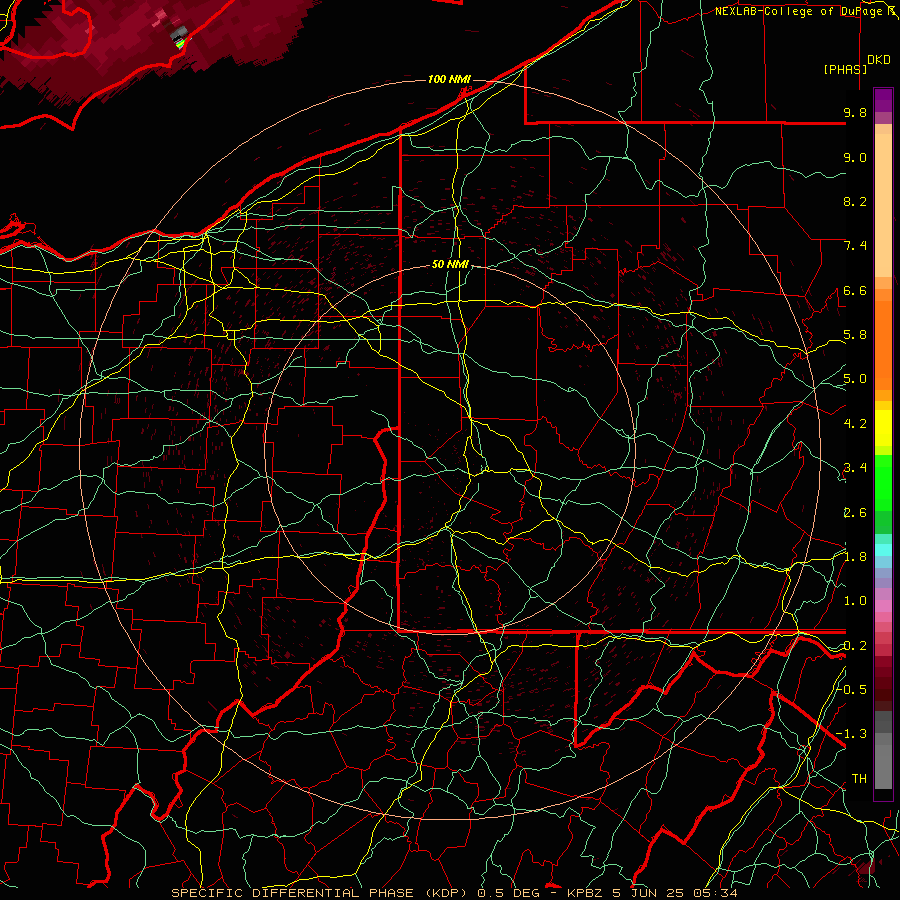This screenshot has width=900, height=900.
Task: Click the 4.2 value on the color scale
Action: coord(855,424)
